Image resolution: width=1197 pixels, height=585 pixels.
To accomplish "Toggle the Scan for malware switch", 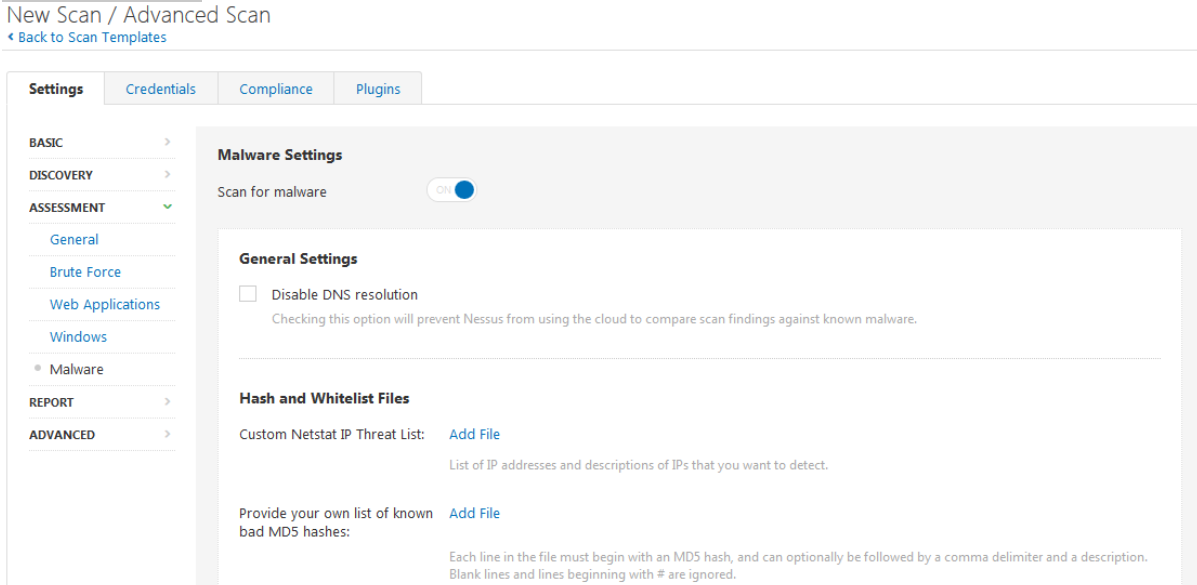I will point(451,190).
